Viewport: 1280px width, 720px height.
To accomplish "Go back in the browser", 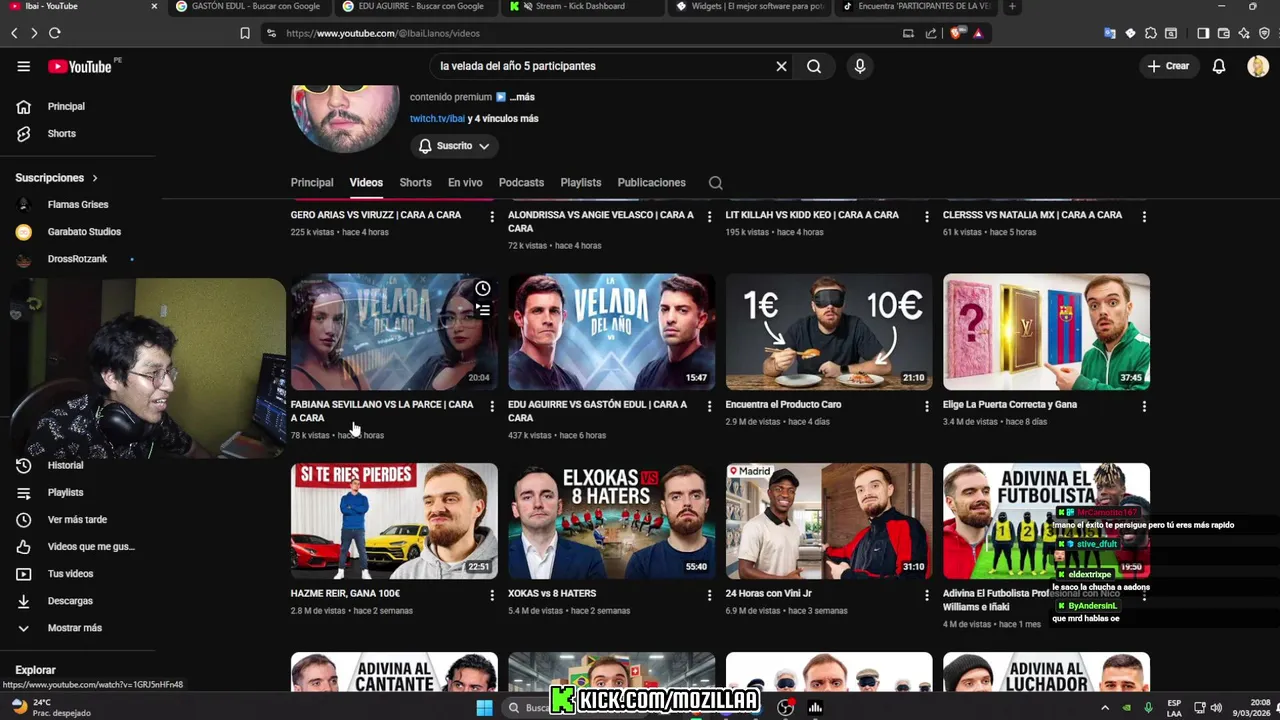I will tap(14, 33).
